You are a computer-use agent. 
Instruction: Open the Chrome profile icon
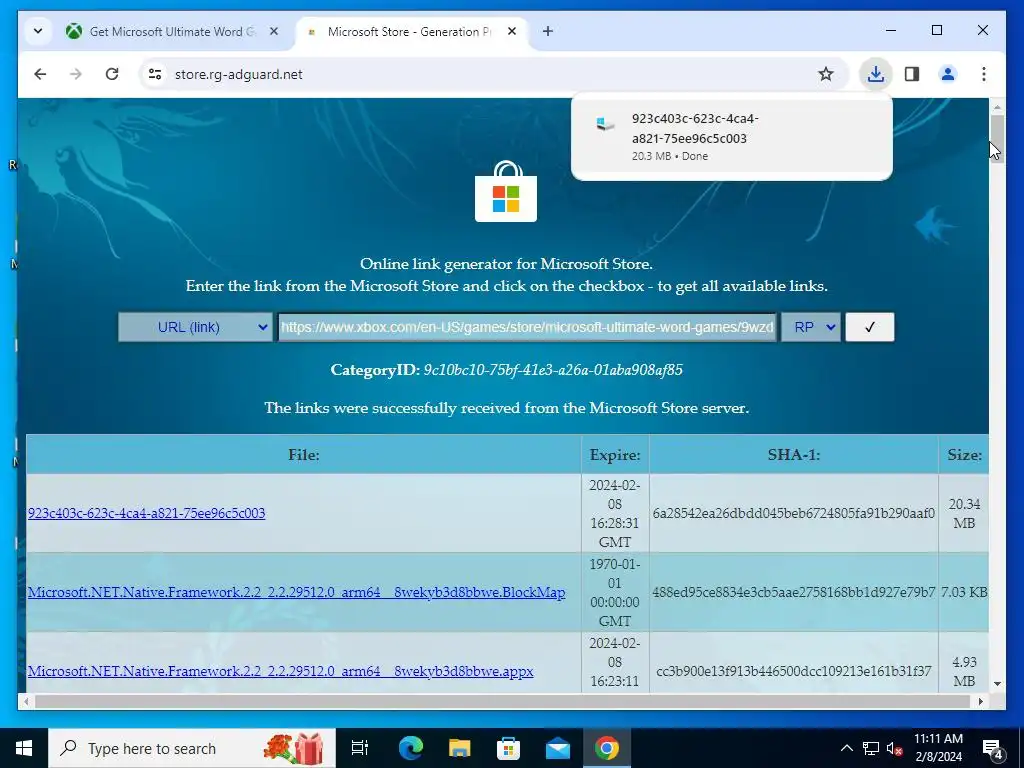948,74
